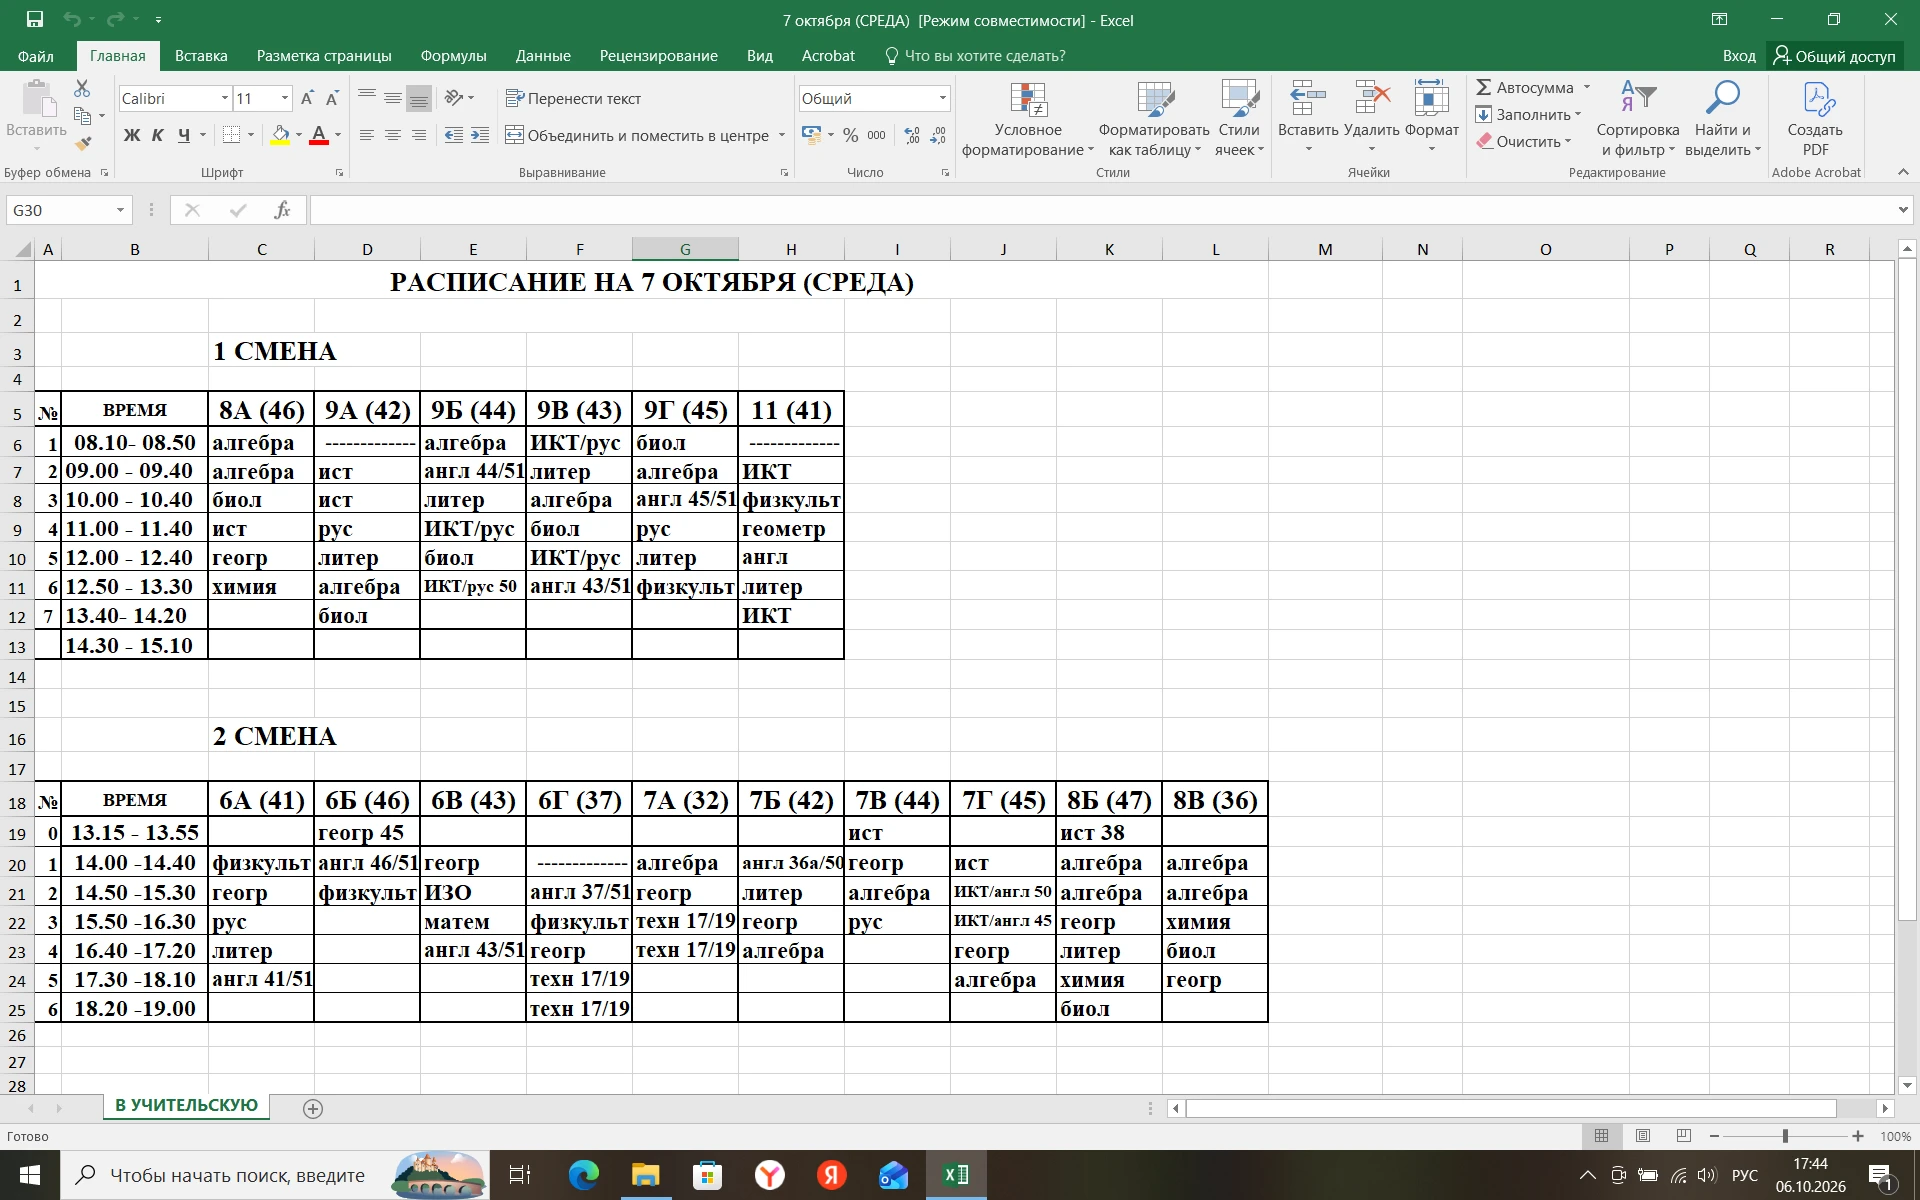Screen dimensions: 1920x1200
Task: Open the Формулы ribbon tab
Action: click(x=453, y=56)
